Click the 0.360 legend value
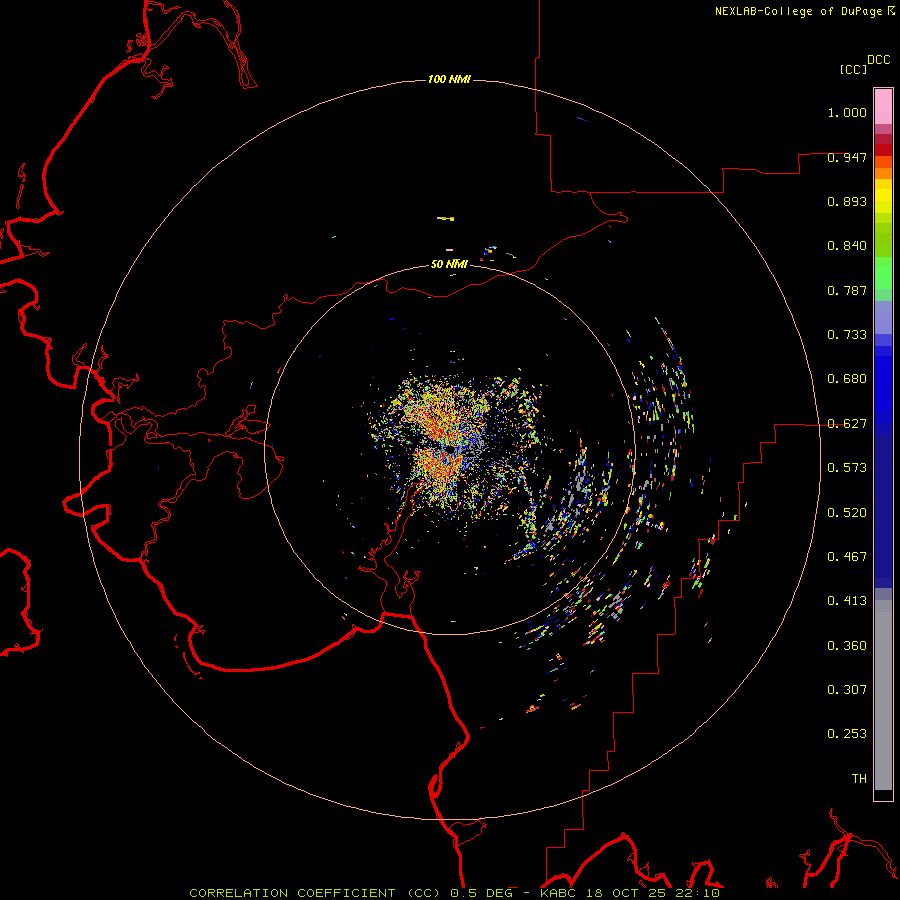Image resolution: width=900 pixels, height=900 pixels. point(847,646)
